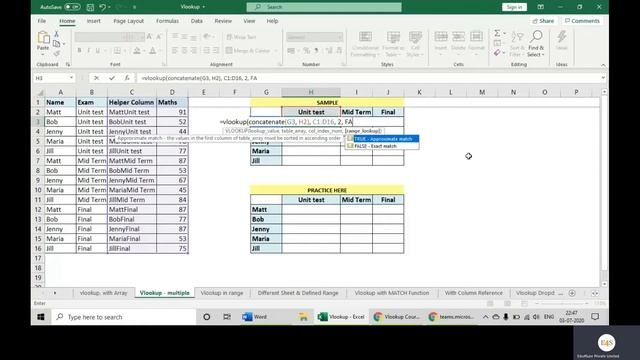Click the Ideas lightning icon
The height and width of the screenshot is (360, 640).
562,38
